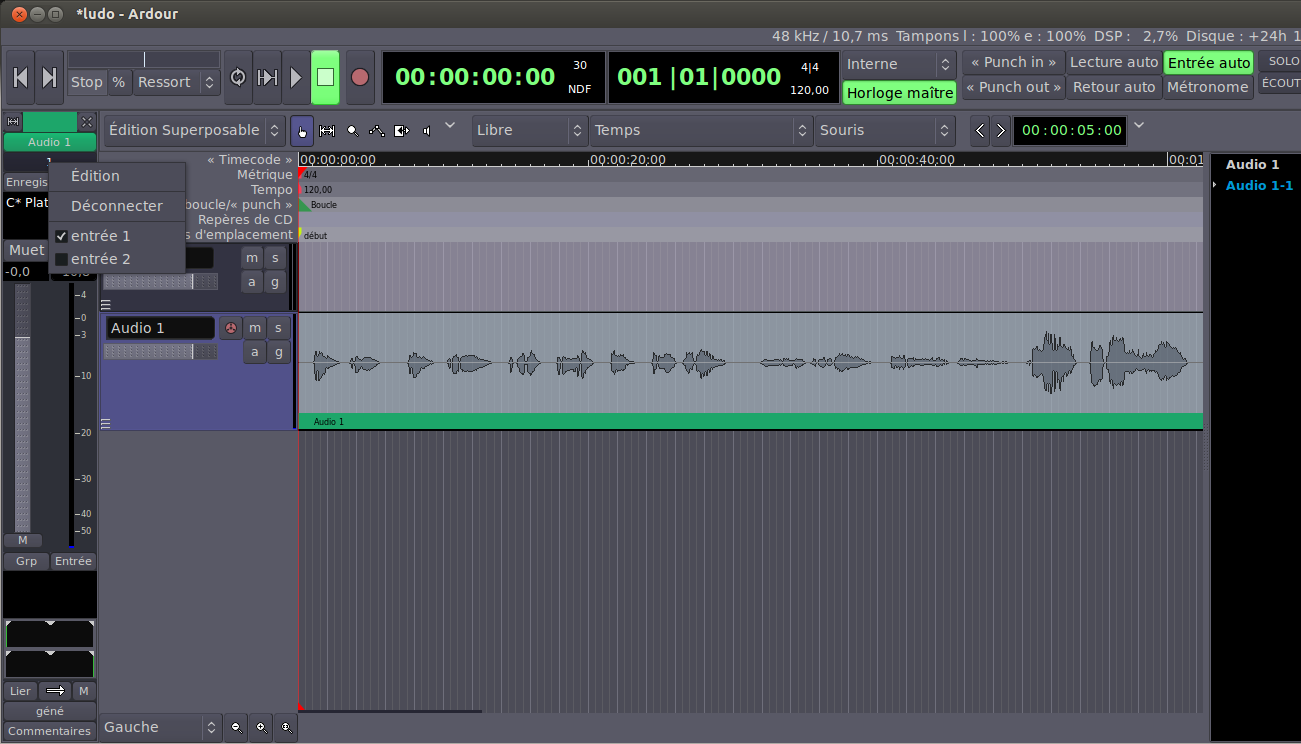Go to session end with the skip-forward icon
1301x744 pixels.
pyautogui.click(x=49, y=77)
